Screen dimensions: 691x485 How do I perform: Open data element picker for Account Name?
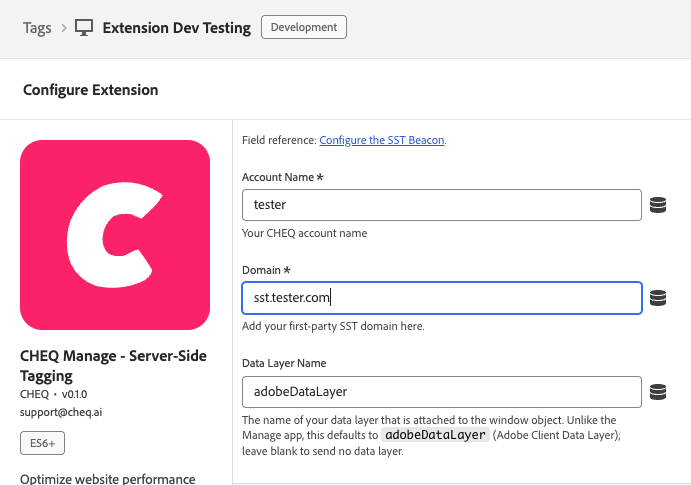(658, 205)
